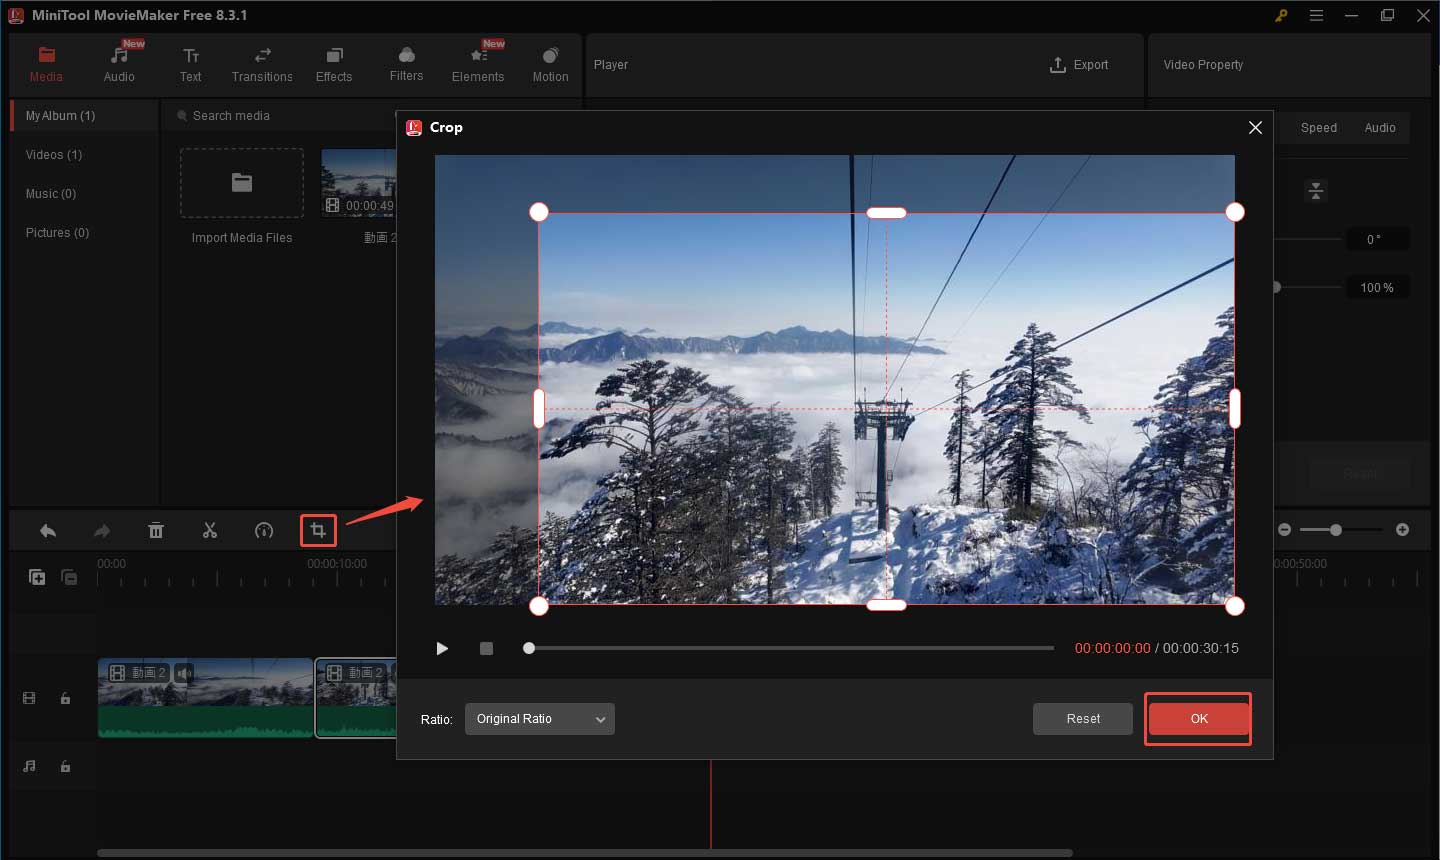Open the Transitions panel

point(262,63)
